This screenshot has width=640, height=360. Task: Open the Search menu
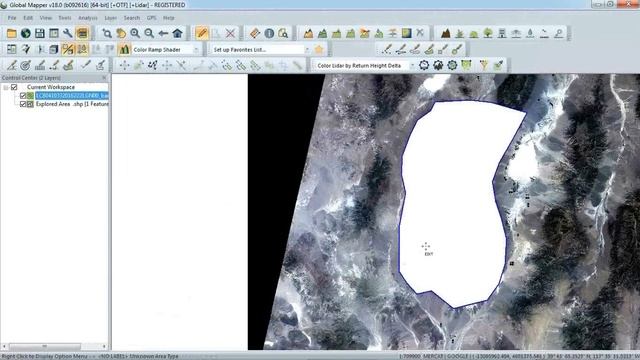click(x=132, y=18)
